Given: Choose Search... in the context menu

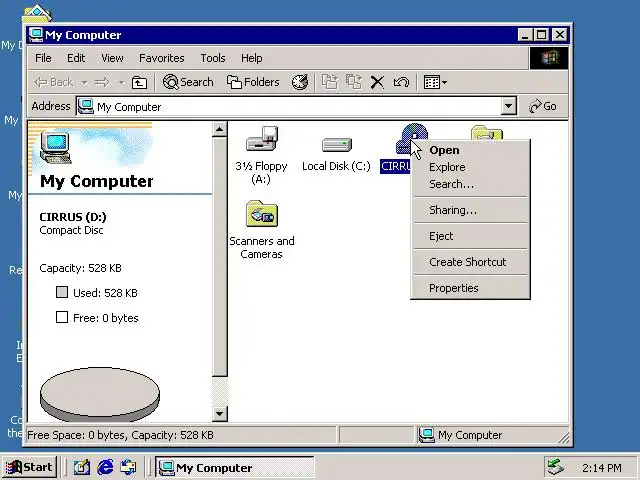Looking at the screenshot, I should point(470,184).
